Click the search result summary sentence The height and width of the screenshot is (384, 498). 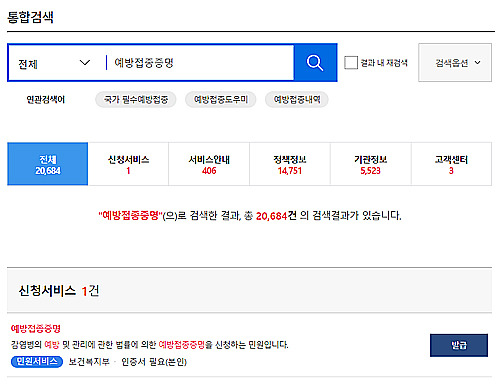tap(250, 216)
